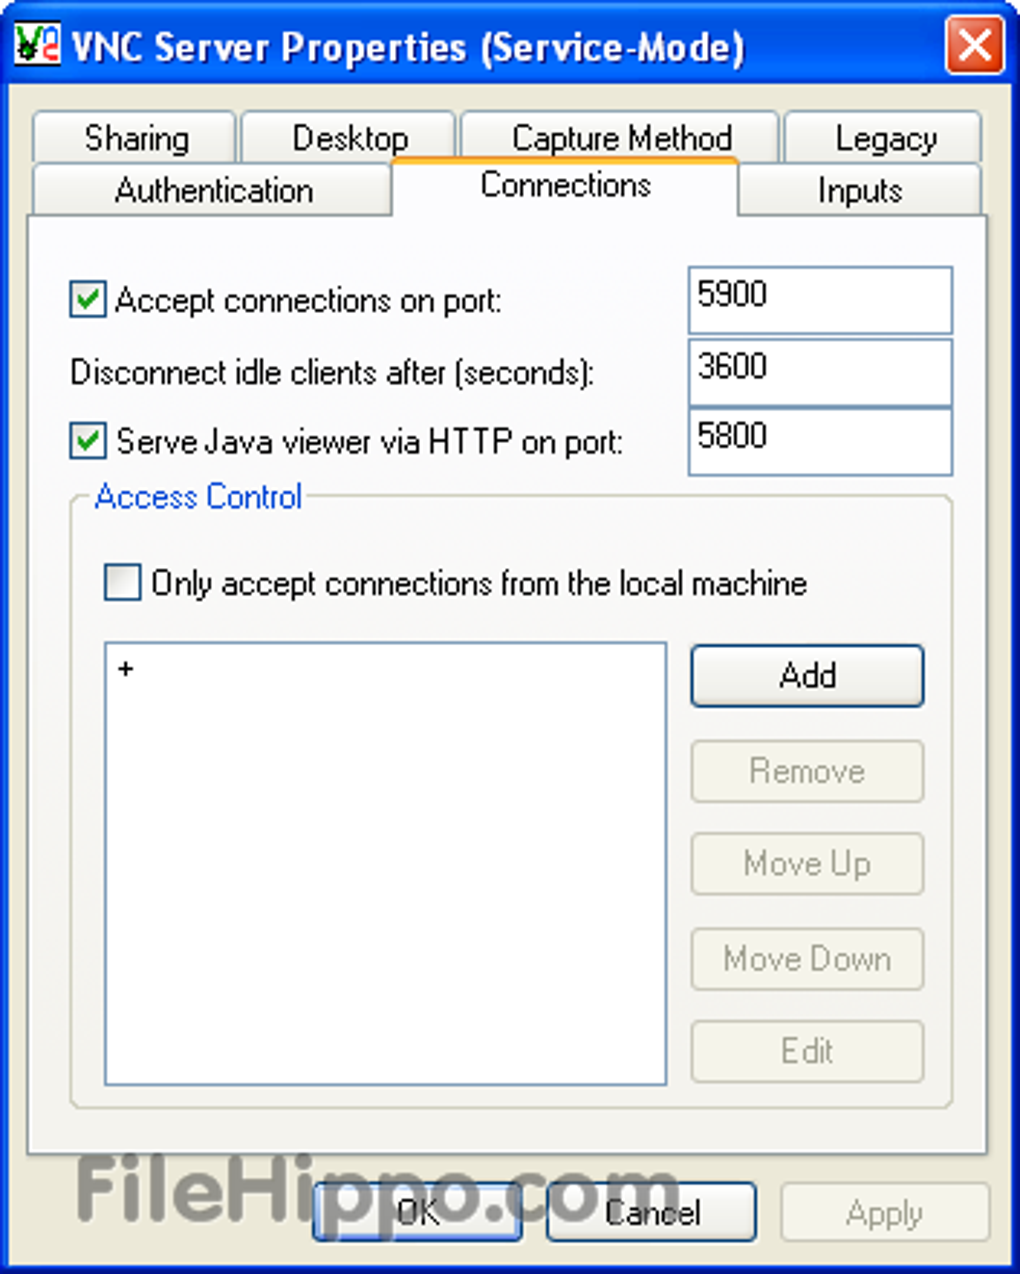This screenshot has height=1274, width=1020.
Task: Click the Apply button
Action: (884, 1213)
